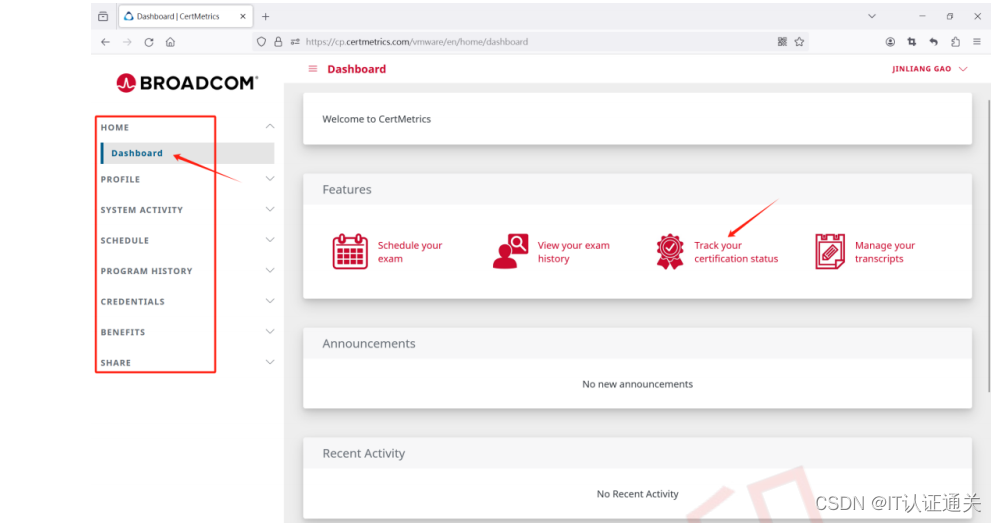The image size is (997, 523).
Task: Open the browser home page icon
Action: point(170,42)
